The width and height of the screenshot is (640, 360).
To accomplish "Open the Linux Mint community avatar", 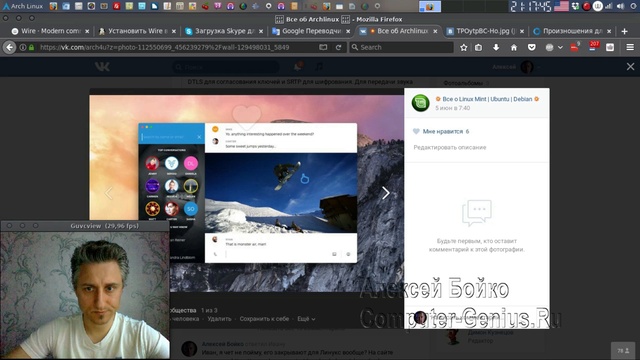I will [x=420, y=103].
